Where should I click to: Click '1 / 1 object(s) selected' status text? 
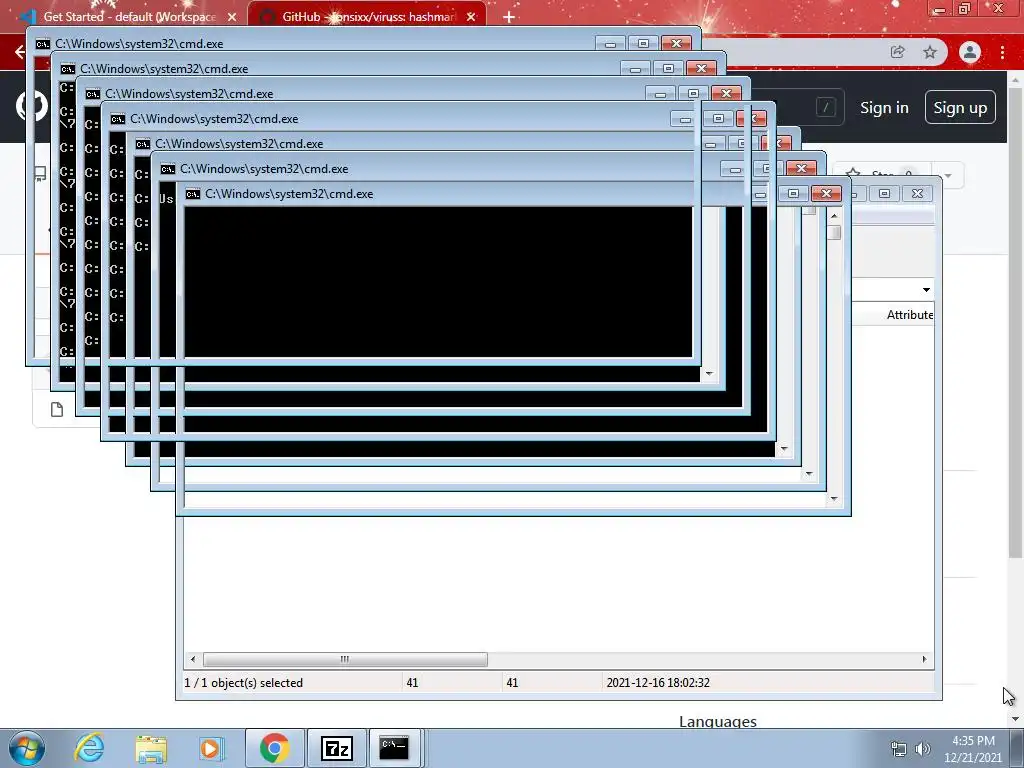tap(244, 682)
